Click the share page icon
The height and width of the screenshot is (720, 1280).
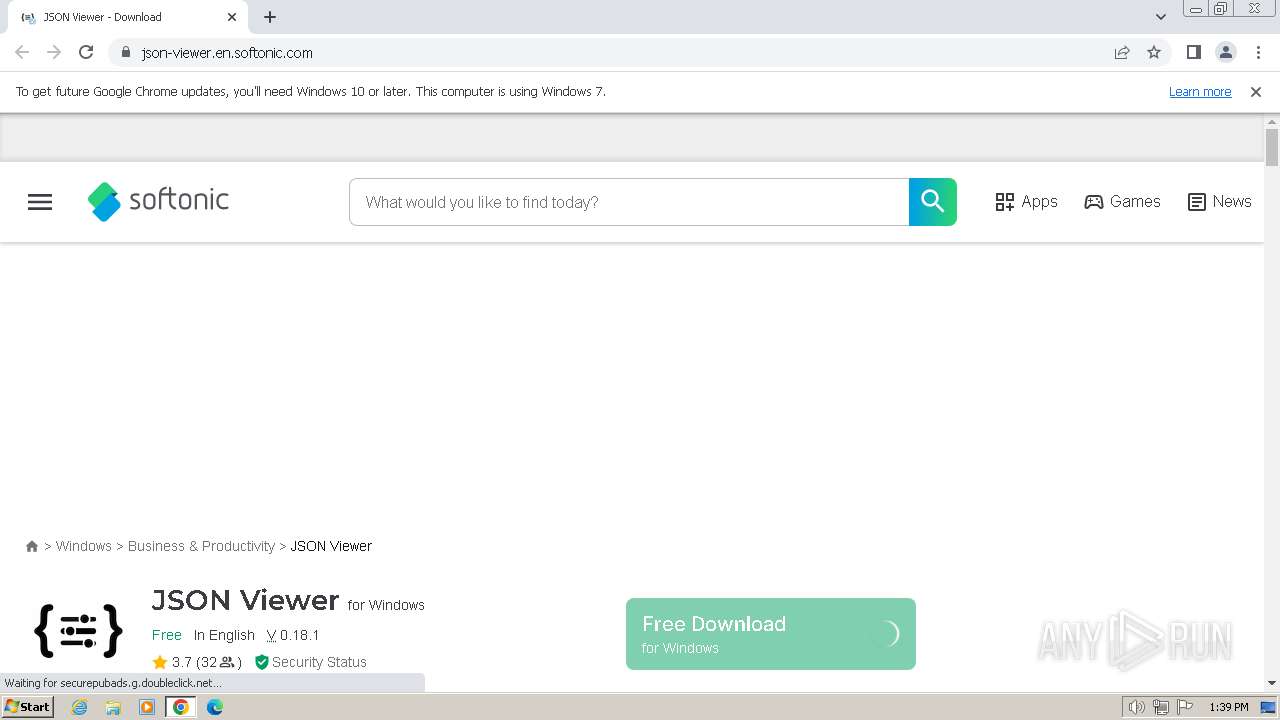(x=1122, y=52)
